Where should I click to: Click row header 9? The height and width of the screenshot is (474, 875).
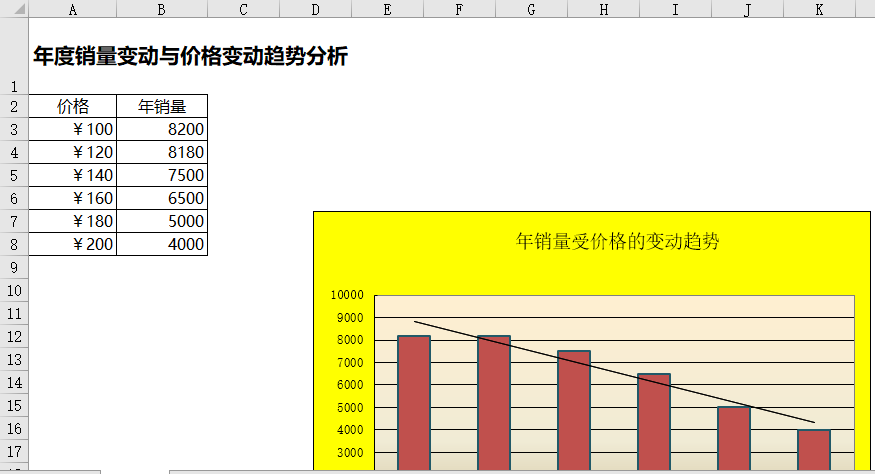[14, 267]
